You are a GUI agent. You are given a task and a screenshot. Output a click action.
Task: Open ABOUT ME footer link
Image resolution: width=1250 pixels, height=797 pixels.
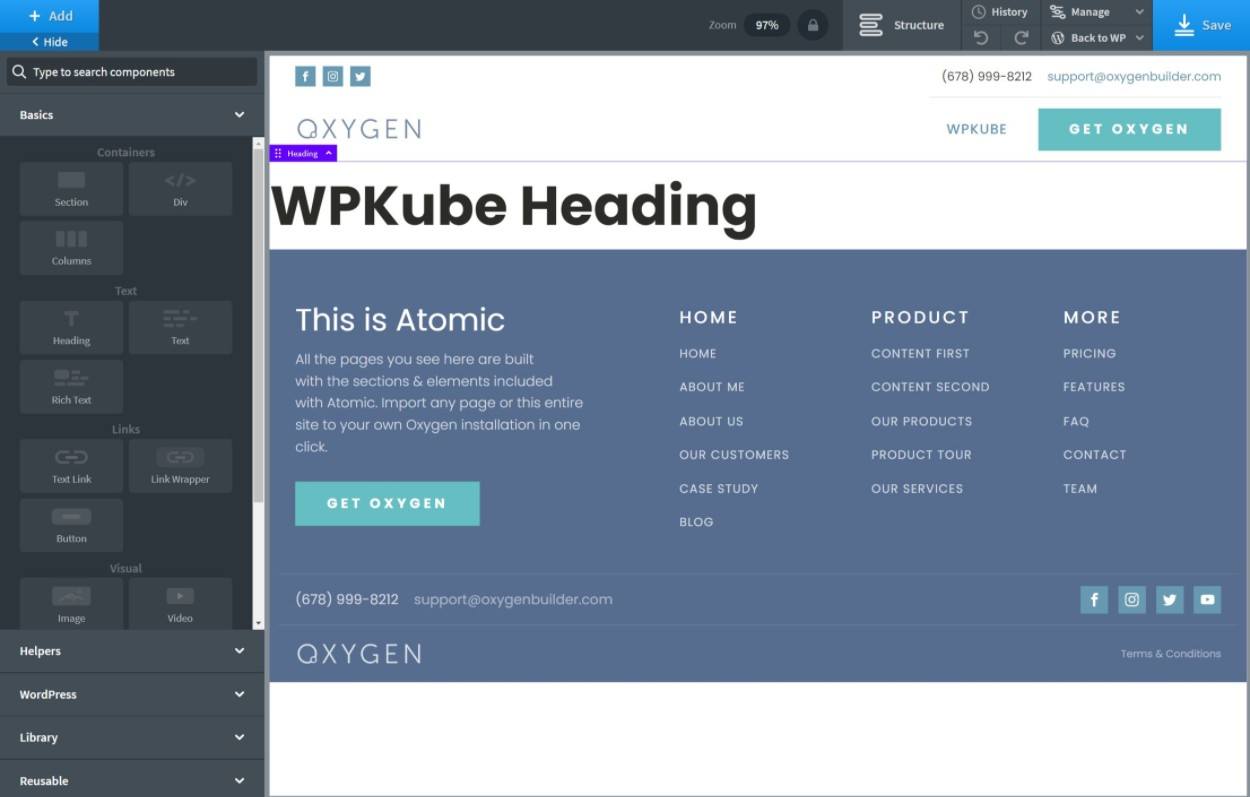click(x=712, y=387)
